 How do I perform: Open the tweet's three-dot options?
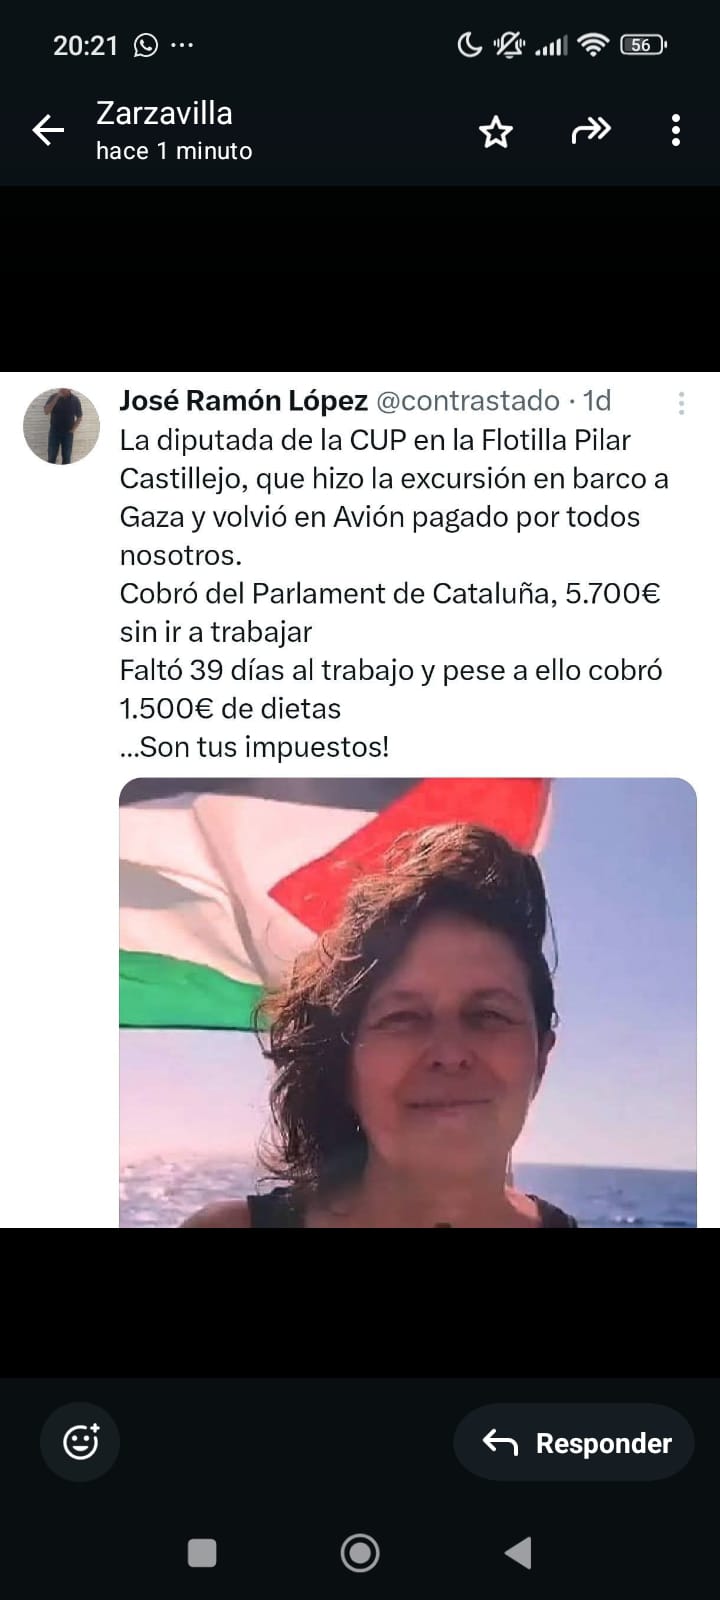681,403
